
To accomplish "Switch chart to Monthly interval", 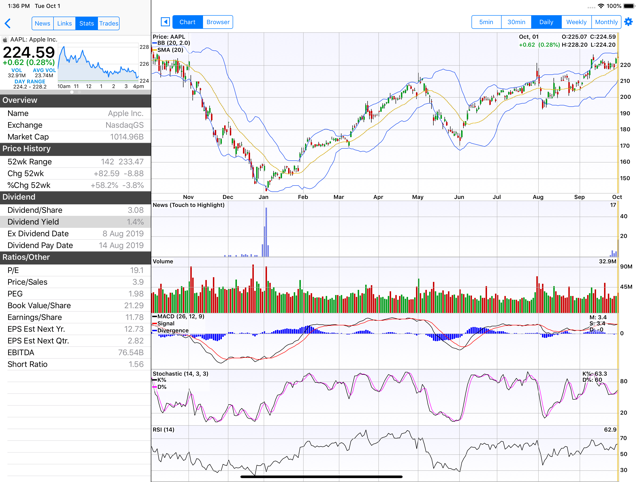I will (x=606, y=22).
